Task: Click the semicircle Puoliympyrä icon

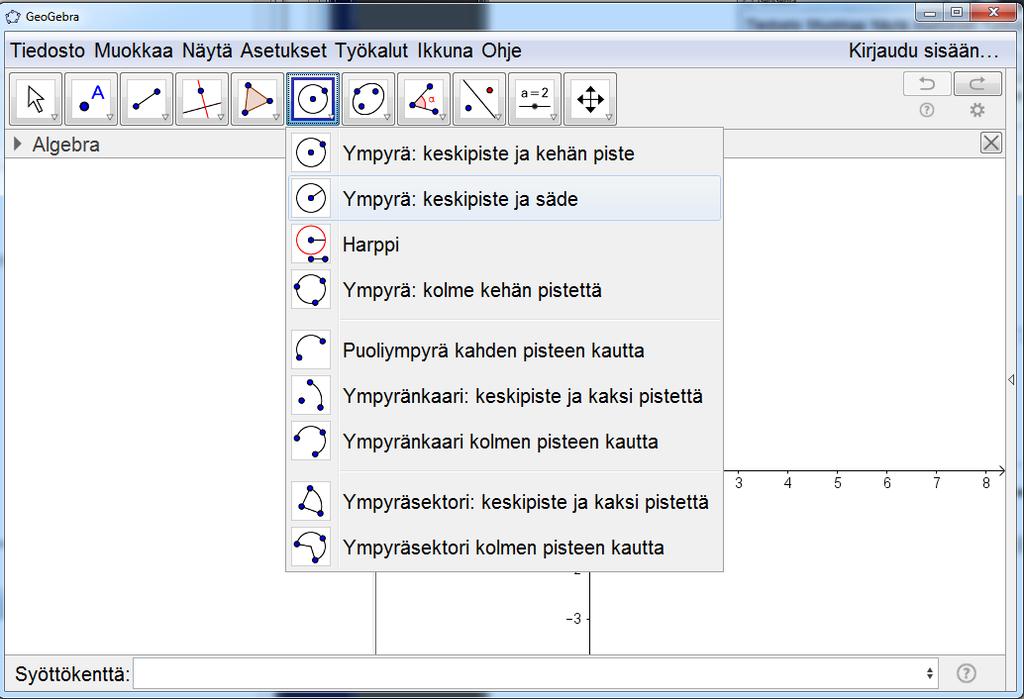Action: 311,350
